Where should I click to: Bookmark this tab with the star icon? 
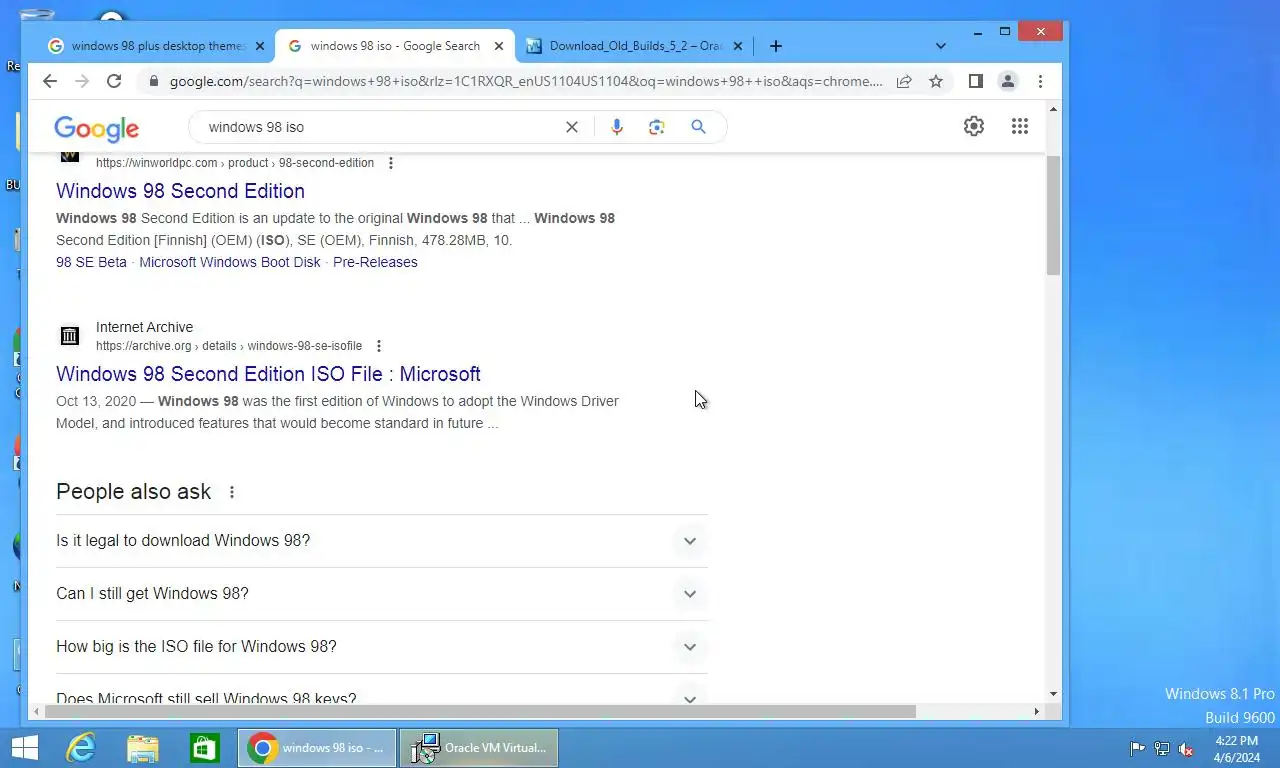coord(936,82)
